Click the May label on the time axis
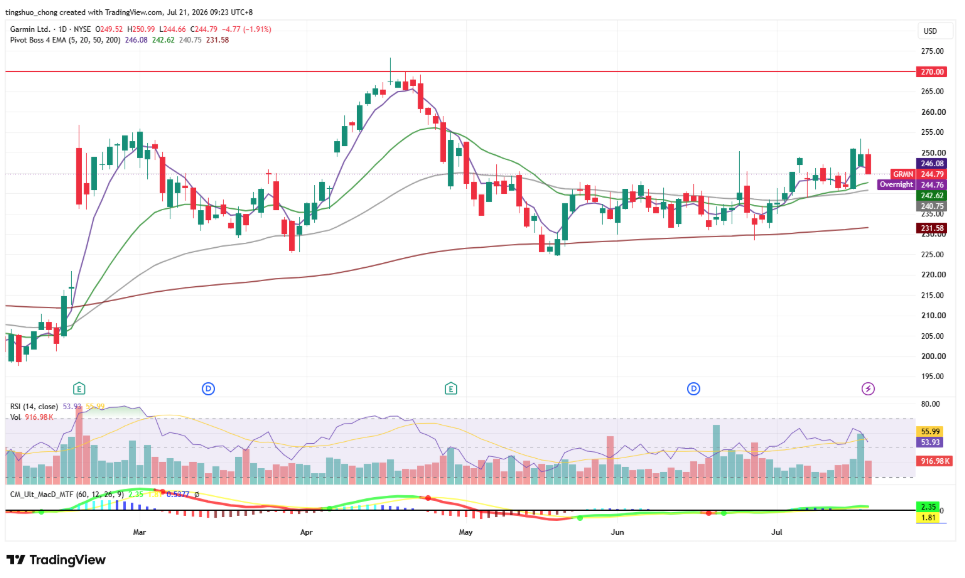 (465, 532)
